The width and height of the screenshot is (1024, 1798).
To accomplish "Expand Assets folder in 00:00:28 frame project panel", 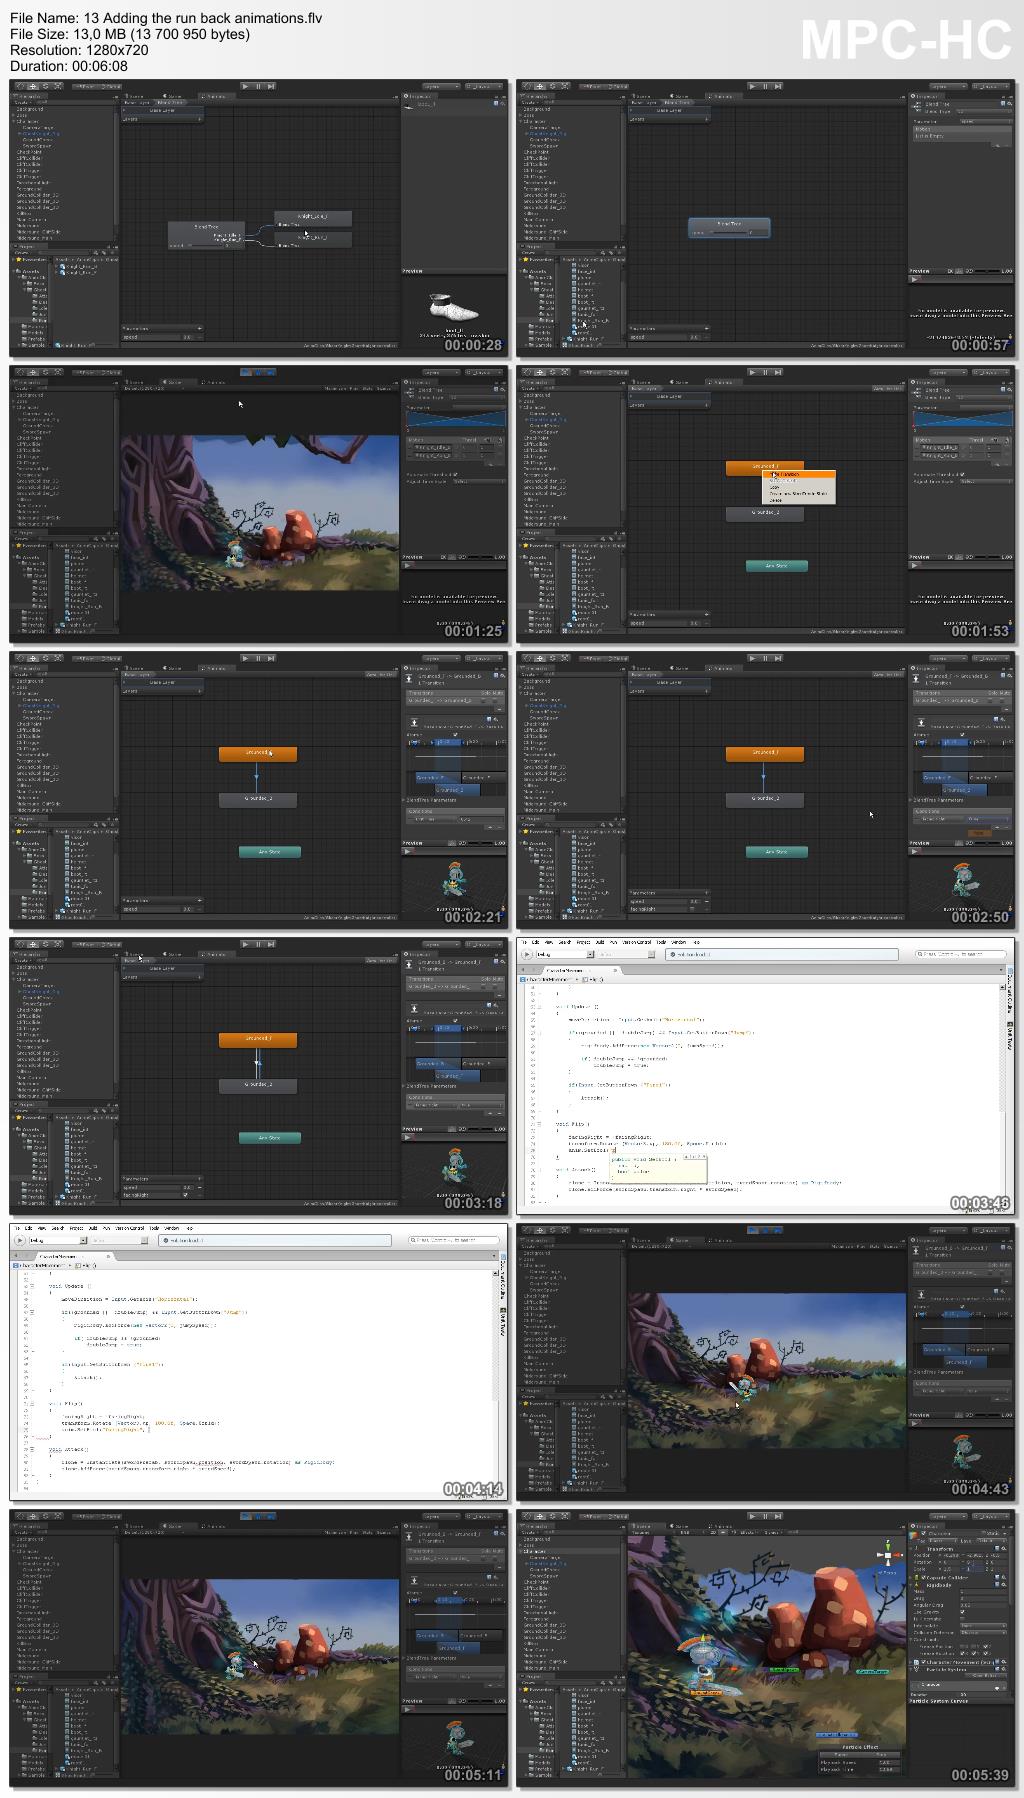I will point(15,271).
